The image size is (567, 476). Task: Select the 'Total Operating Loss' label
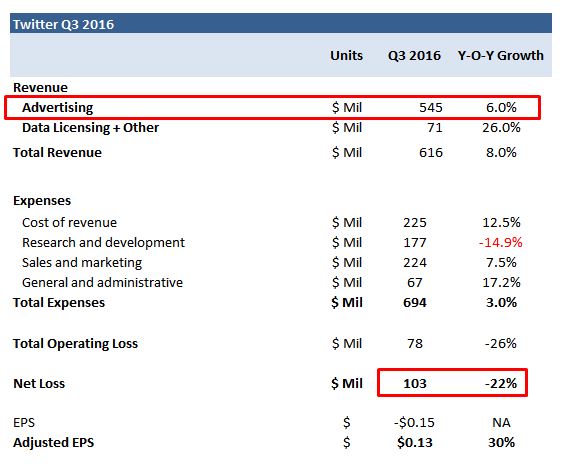(x=76, y=344)
